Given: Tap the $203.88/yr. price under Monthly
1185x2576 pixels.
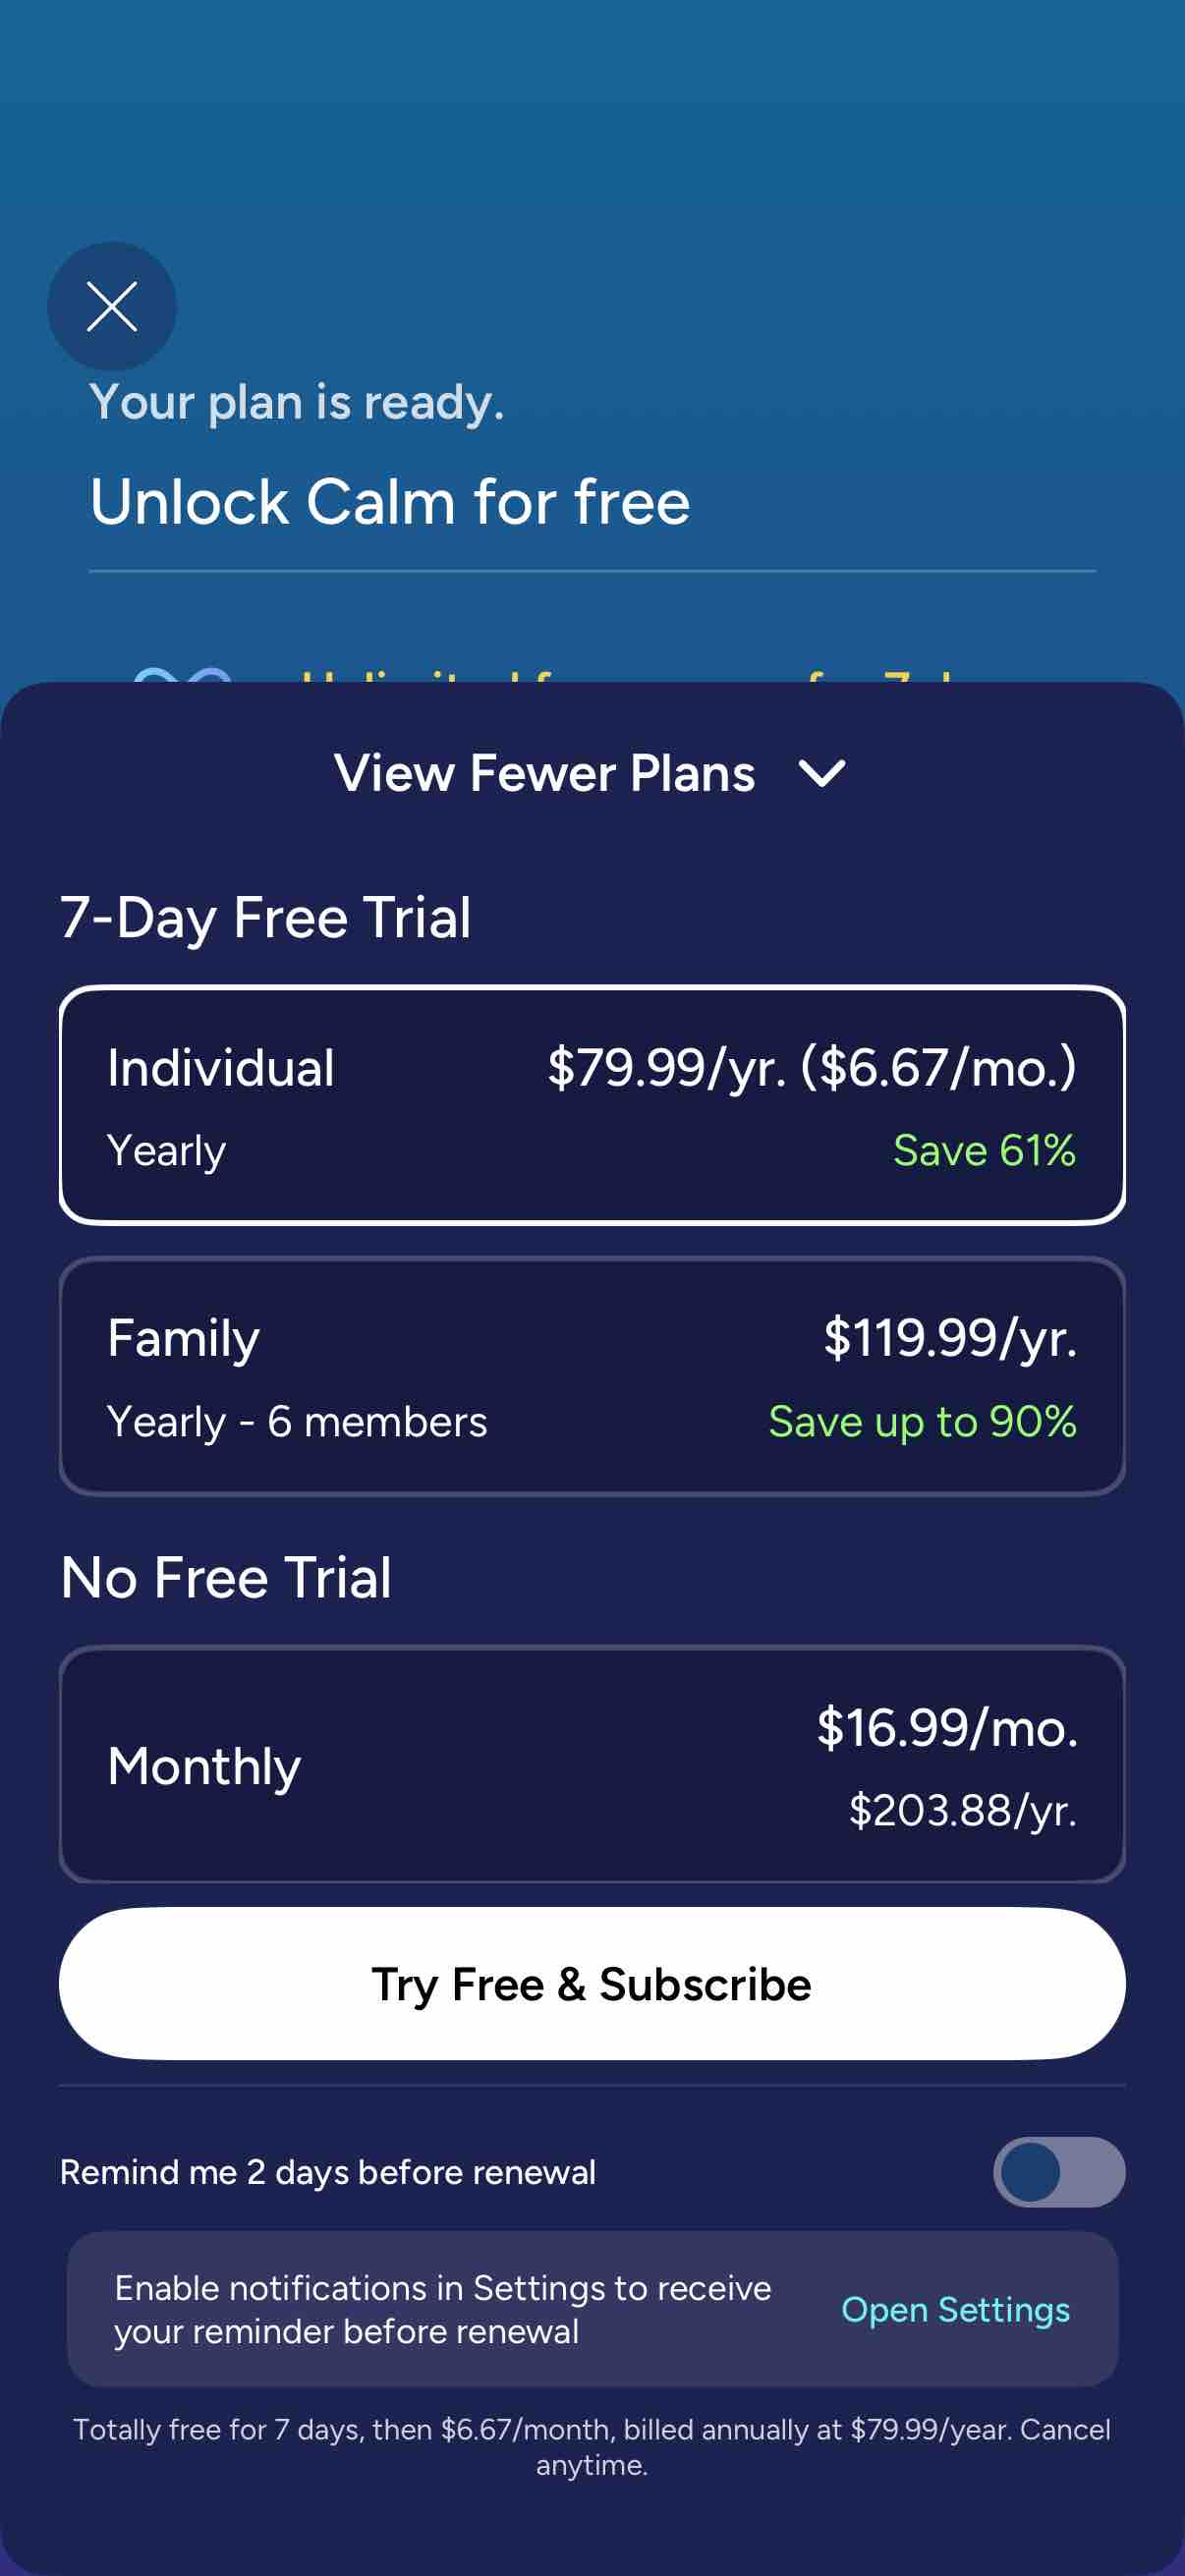Looking at the screenshot, I should (963, 1810).
